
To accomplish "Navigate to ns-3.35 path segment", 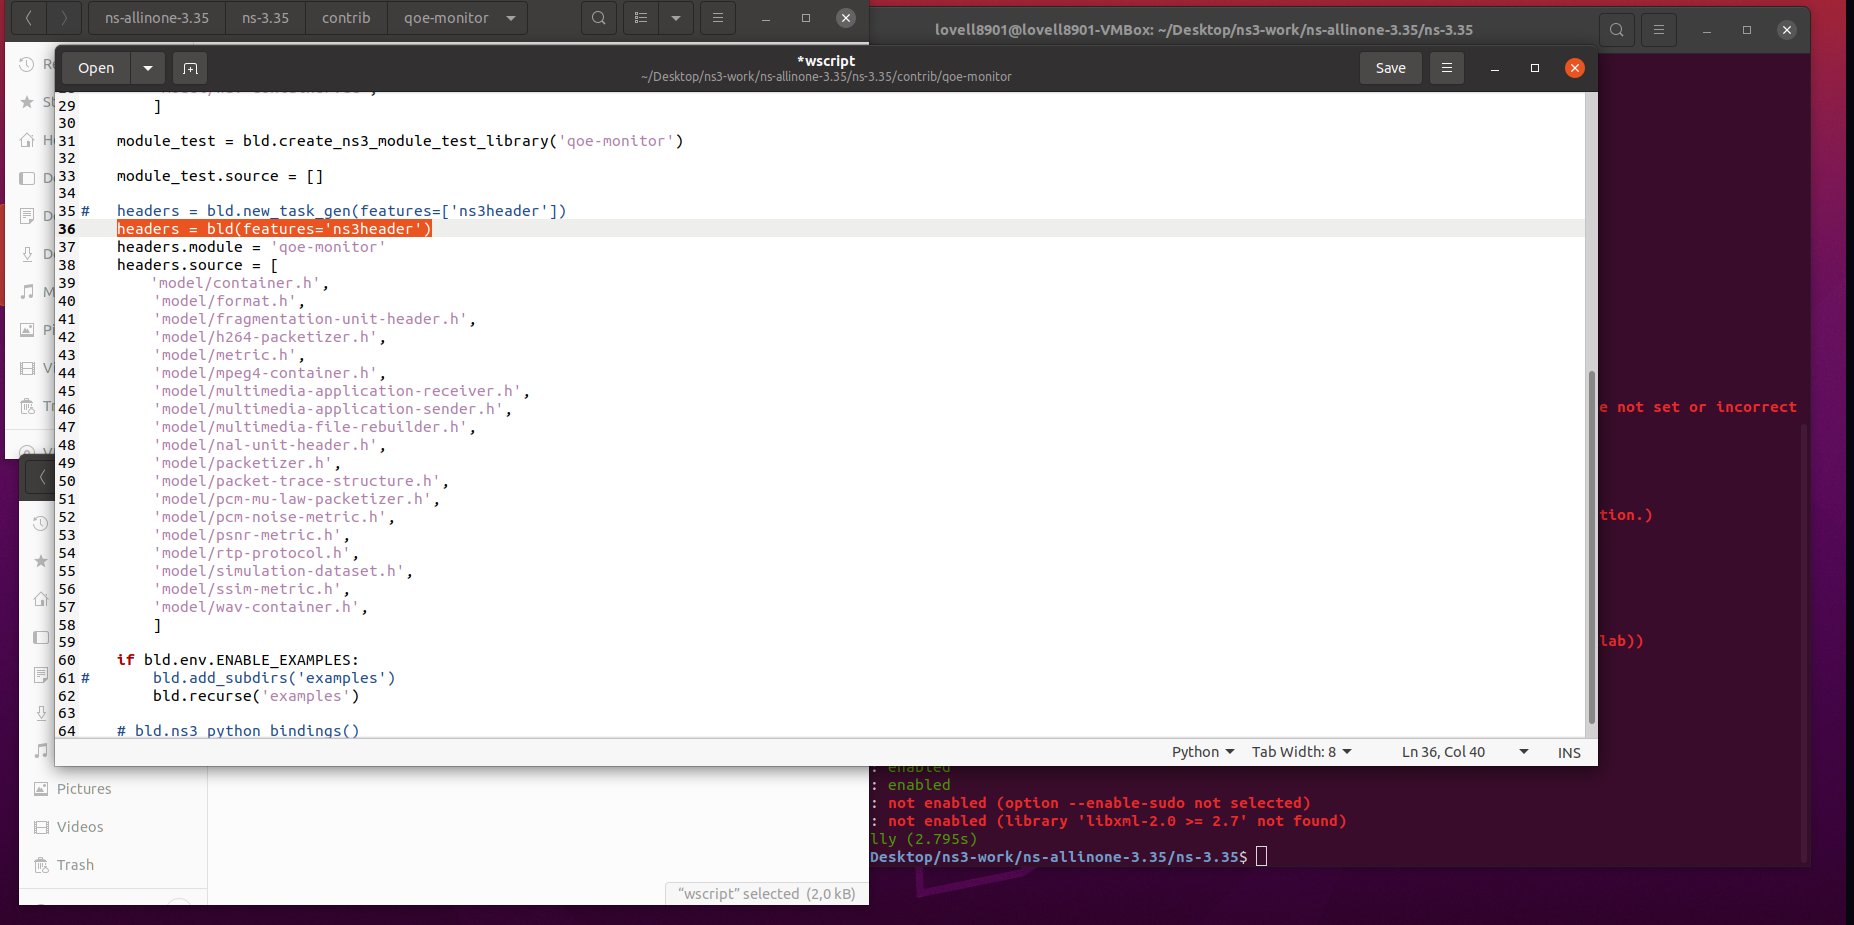I will (x=265, y=18).
